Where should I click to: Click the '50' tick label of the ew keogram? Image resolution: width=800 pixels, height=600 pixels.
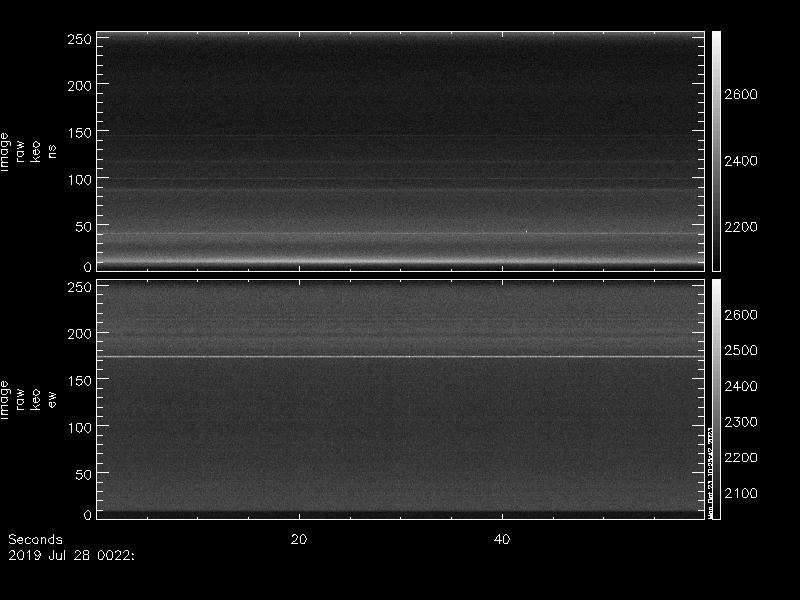84,474
